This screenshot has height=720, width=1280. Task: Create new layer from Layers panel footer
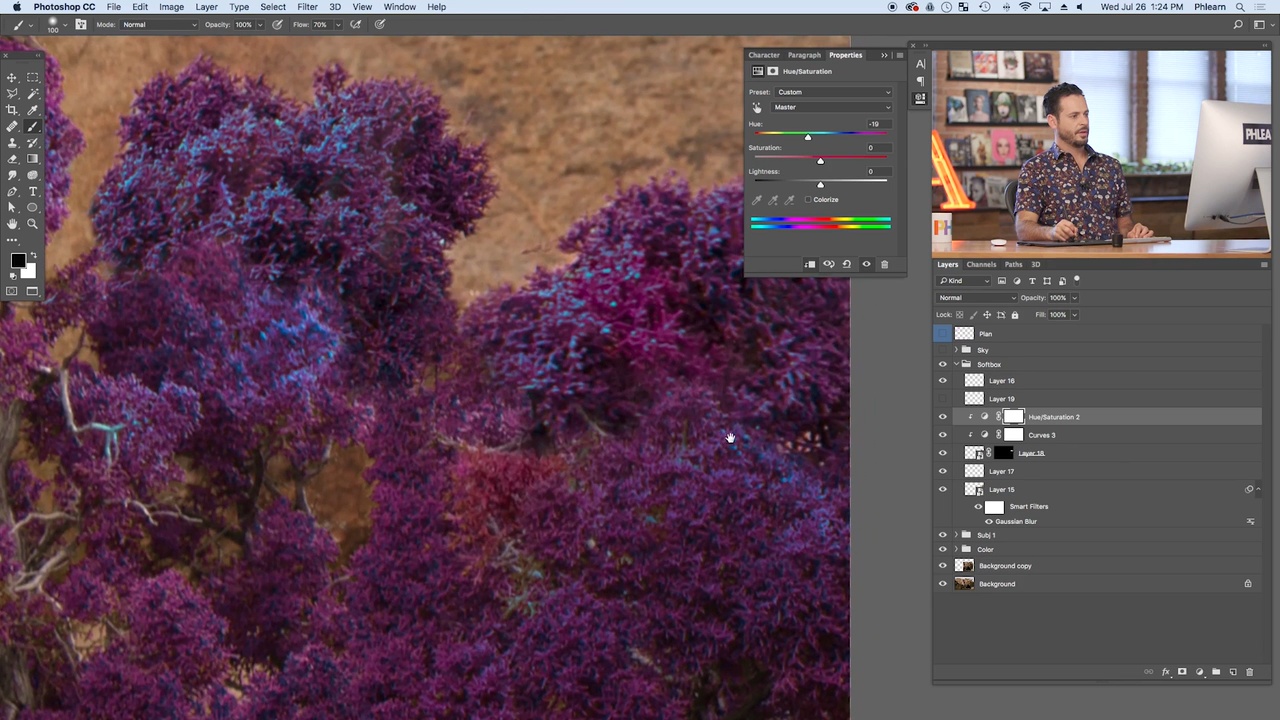(1232, 672)
